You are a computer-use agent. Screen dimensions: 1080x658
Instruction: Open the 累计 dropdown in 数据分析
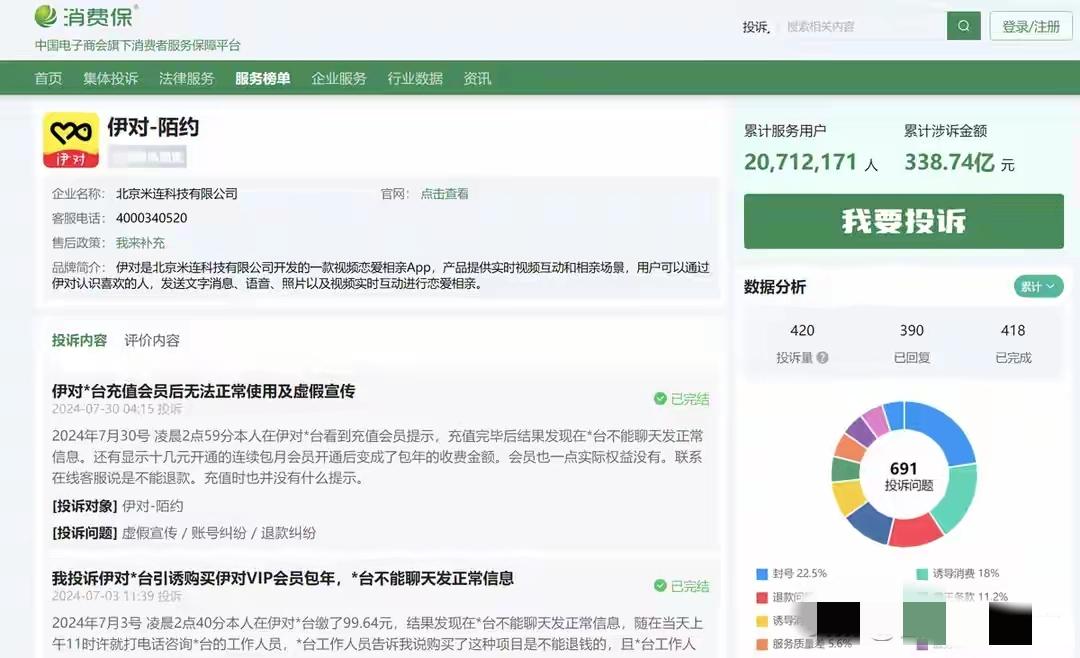[x=1038, y=287]
